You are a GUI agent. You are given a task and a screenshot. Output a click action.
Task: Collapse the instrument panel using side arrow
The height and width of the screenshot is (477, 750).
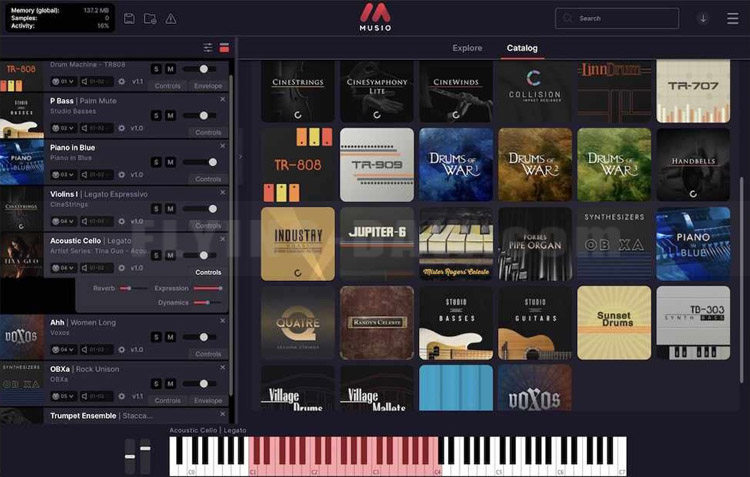241,156
